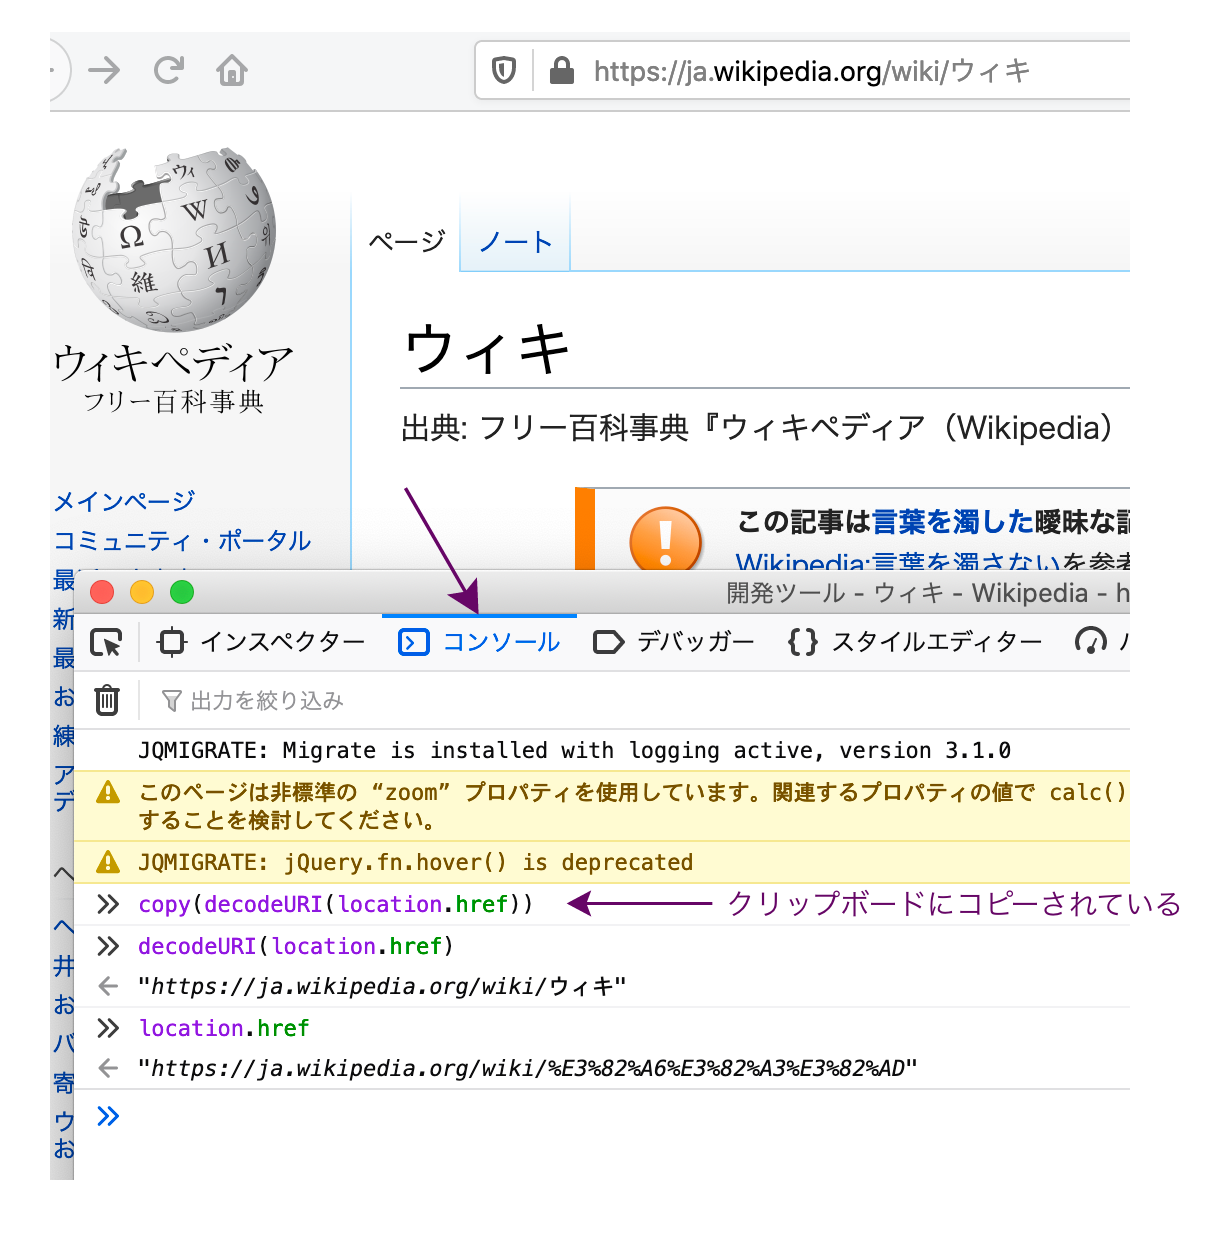Screen dimensions: 1226x1240
Task: Open the tracking protection shield icon
Action: coord(504,71)
